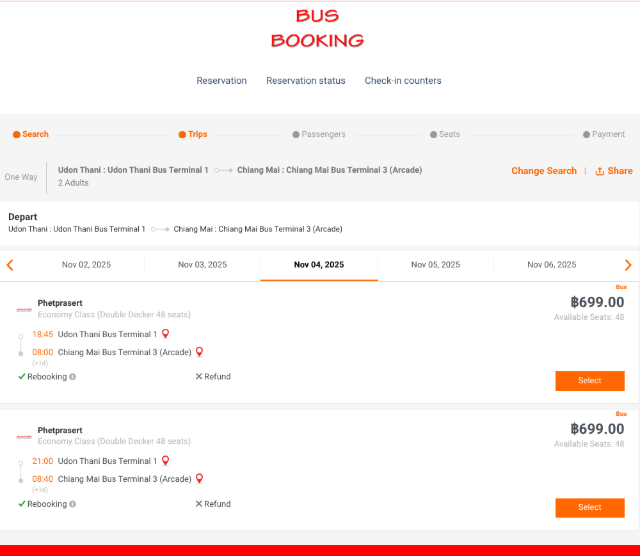This screenshot has width=640, height=556.
Task: Click info icon next to second Rebooking
Action: pyautogui.click(x=72, y=504)
